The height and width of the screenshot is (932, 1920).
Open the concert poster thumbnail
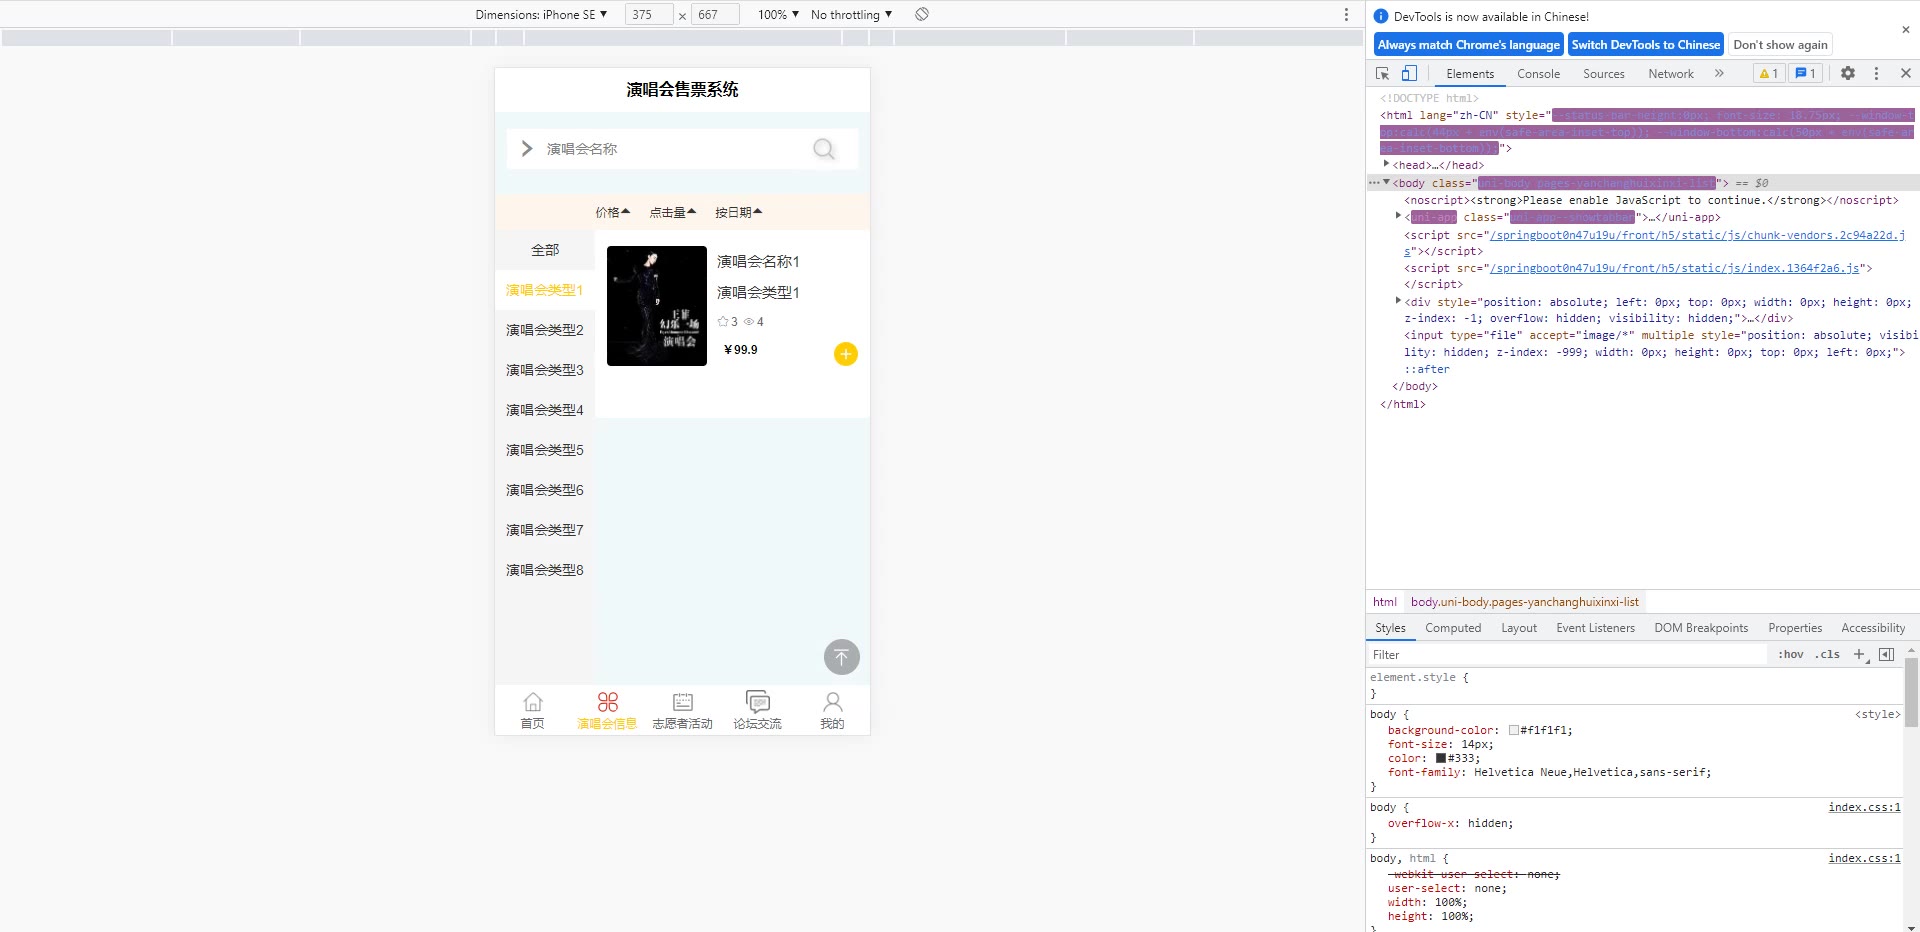point(657,306)
